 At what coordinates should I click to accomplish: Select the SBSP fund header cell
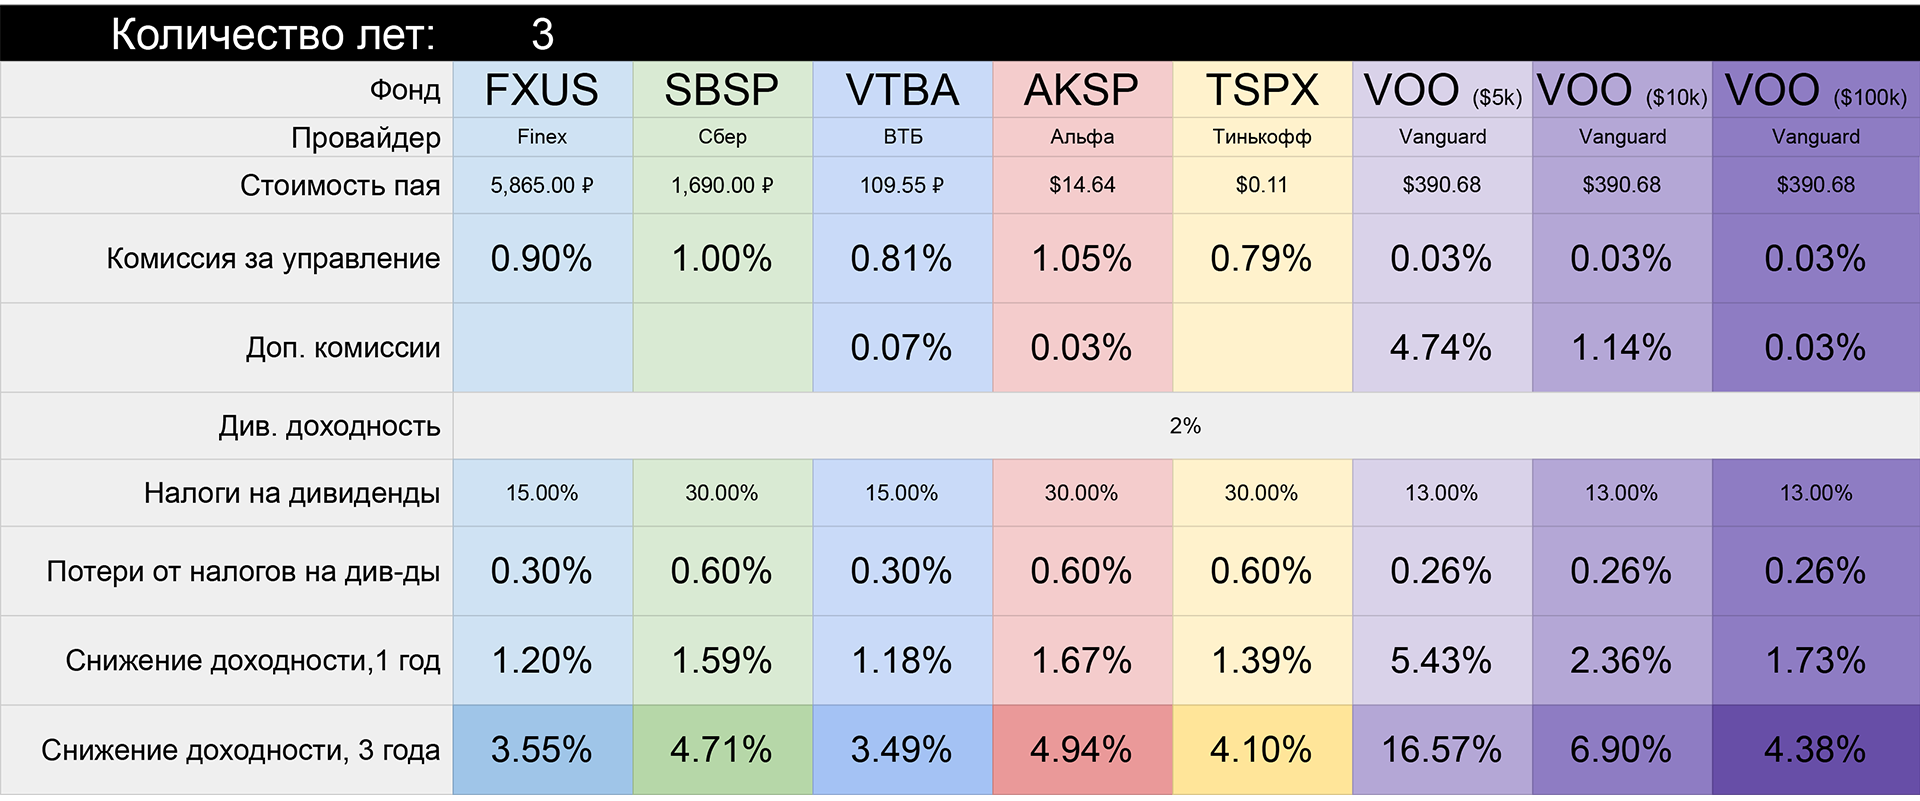coord(722,90)
